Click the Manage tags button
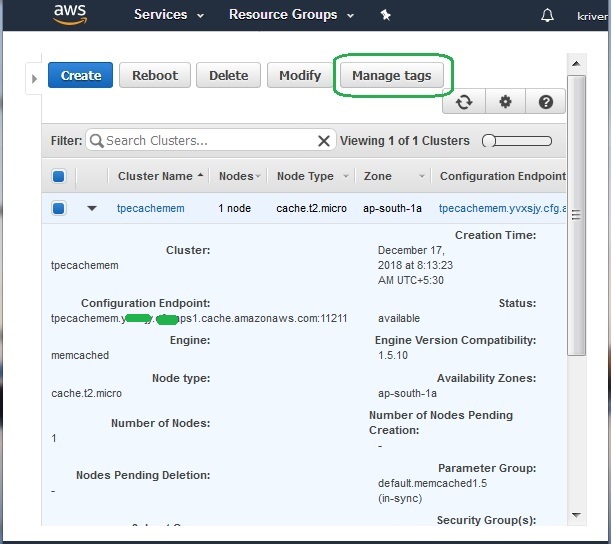Viewport: 612px width, 544px height. click(391, 75)
